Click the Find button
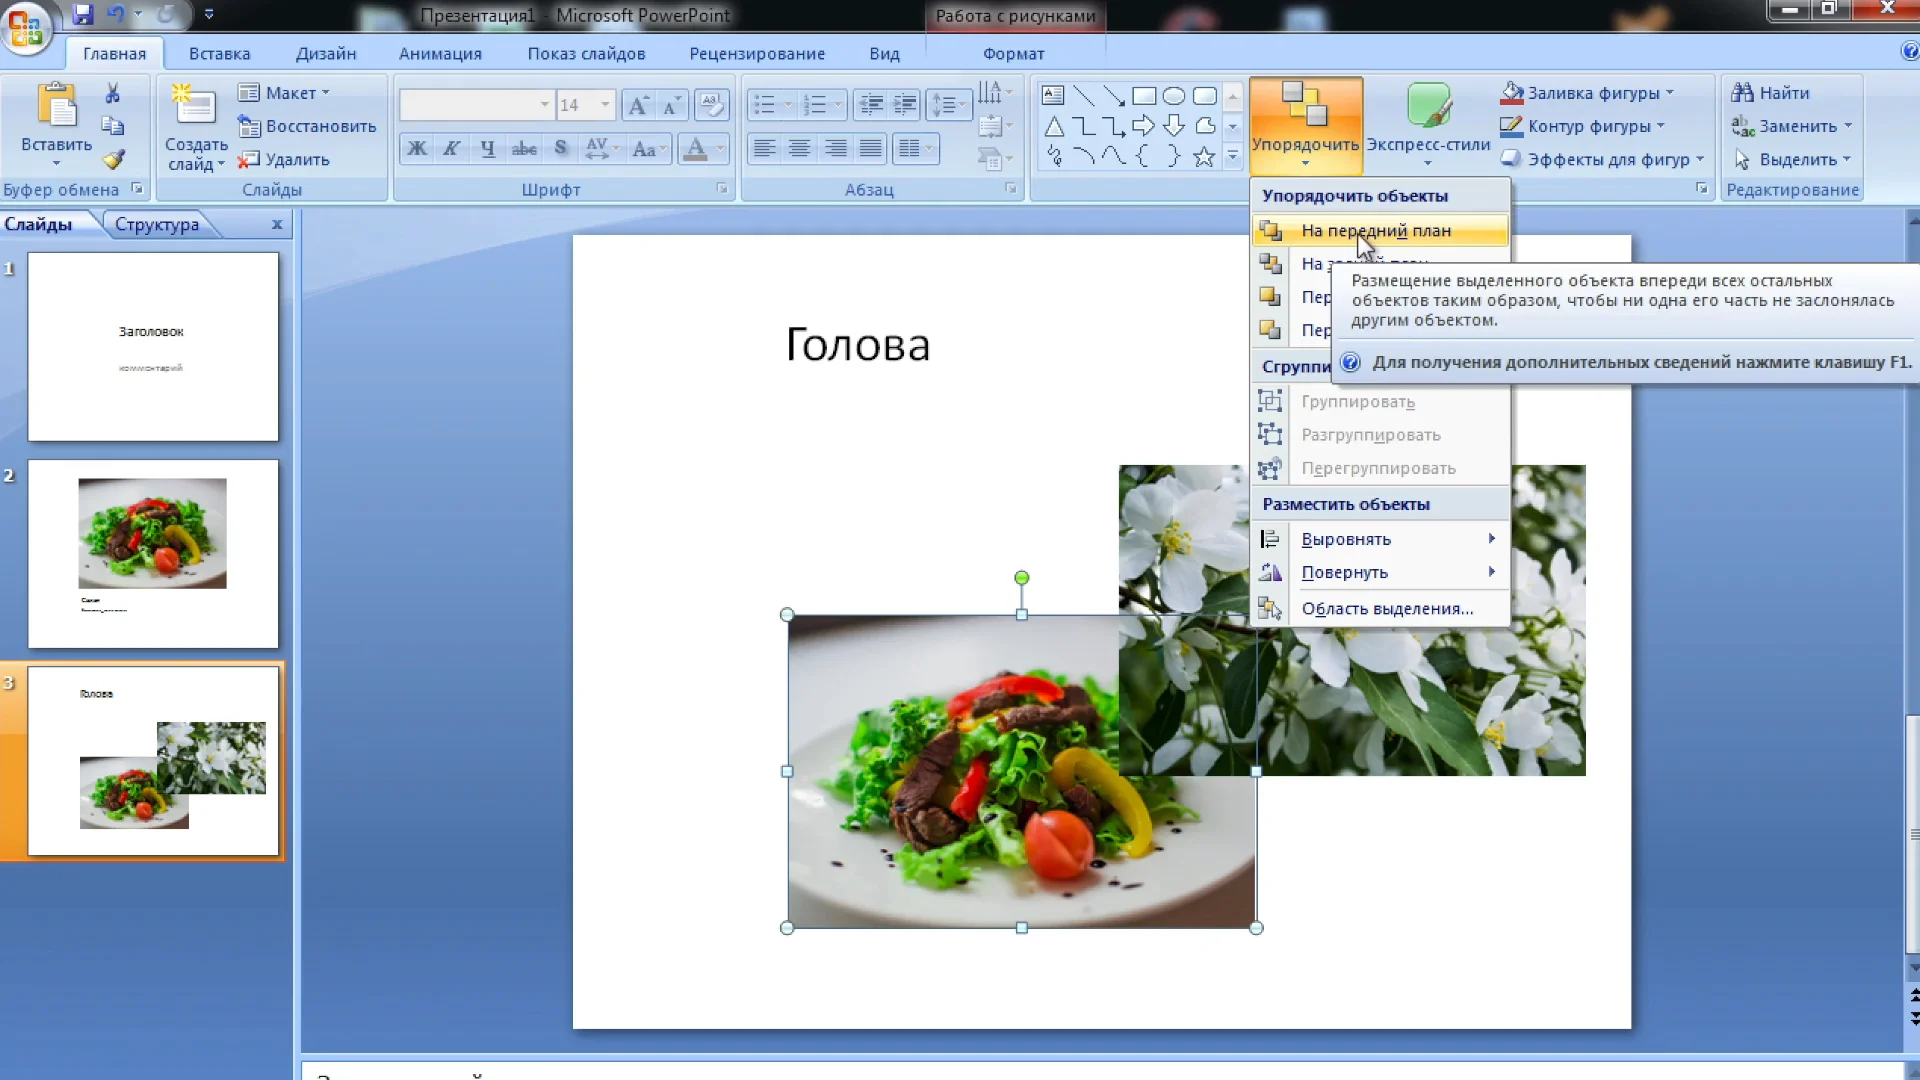 coord(1772,93)
